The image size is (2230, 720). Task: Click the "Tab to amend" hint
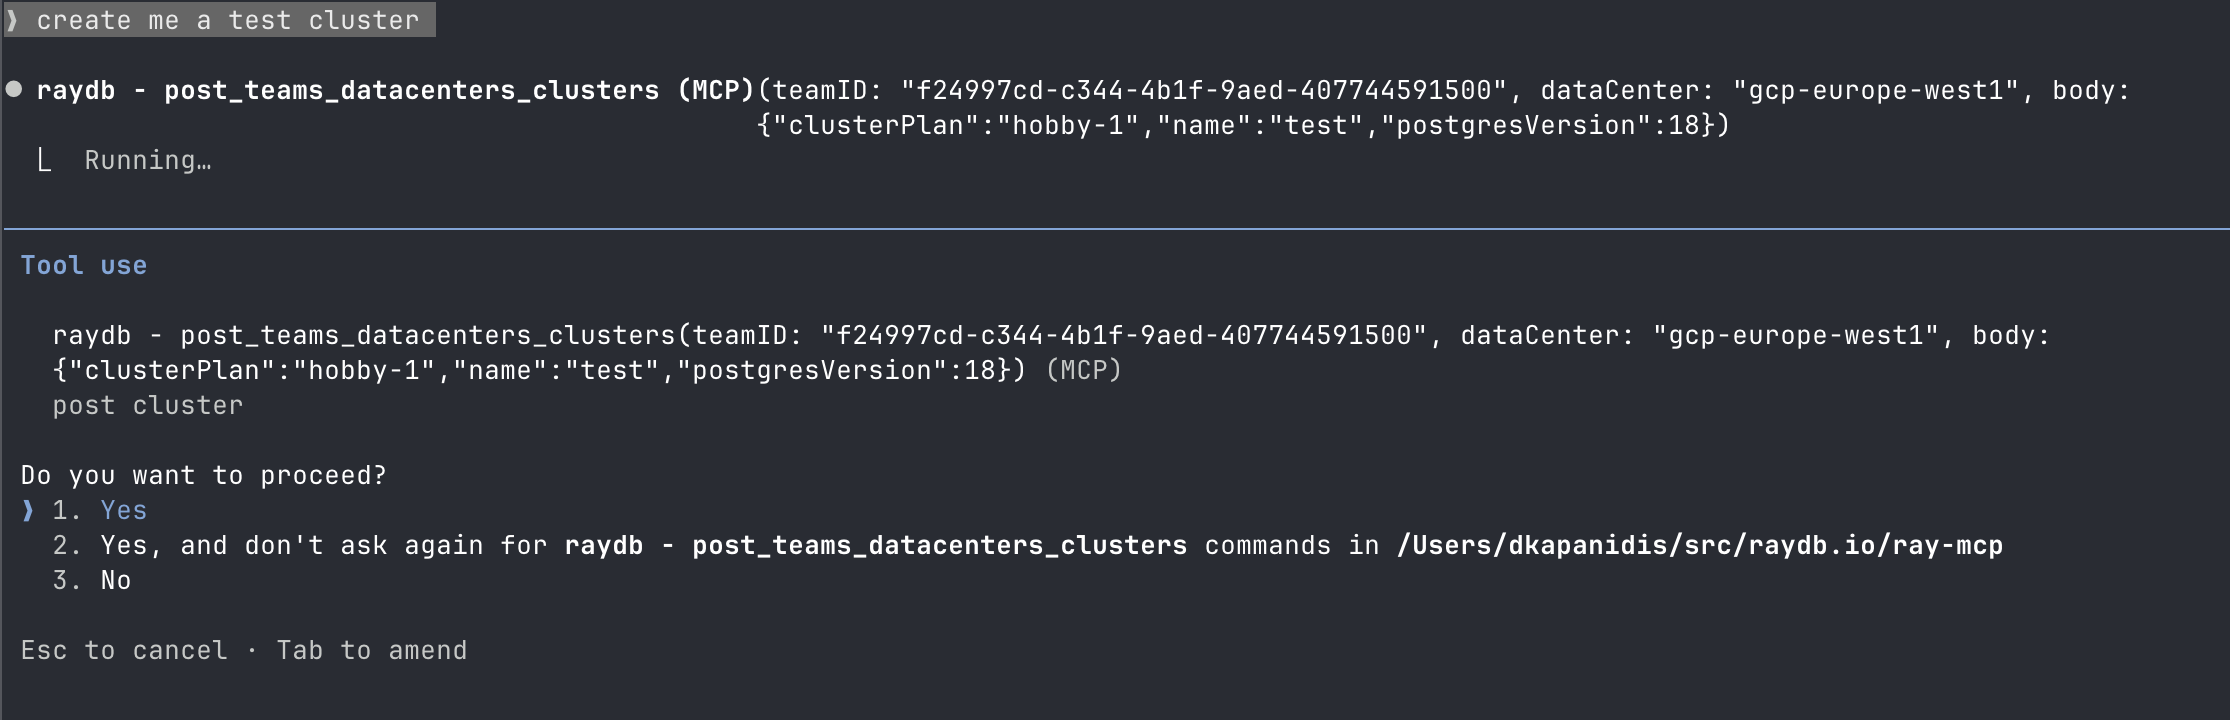[371, 650]
